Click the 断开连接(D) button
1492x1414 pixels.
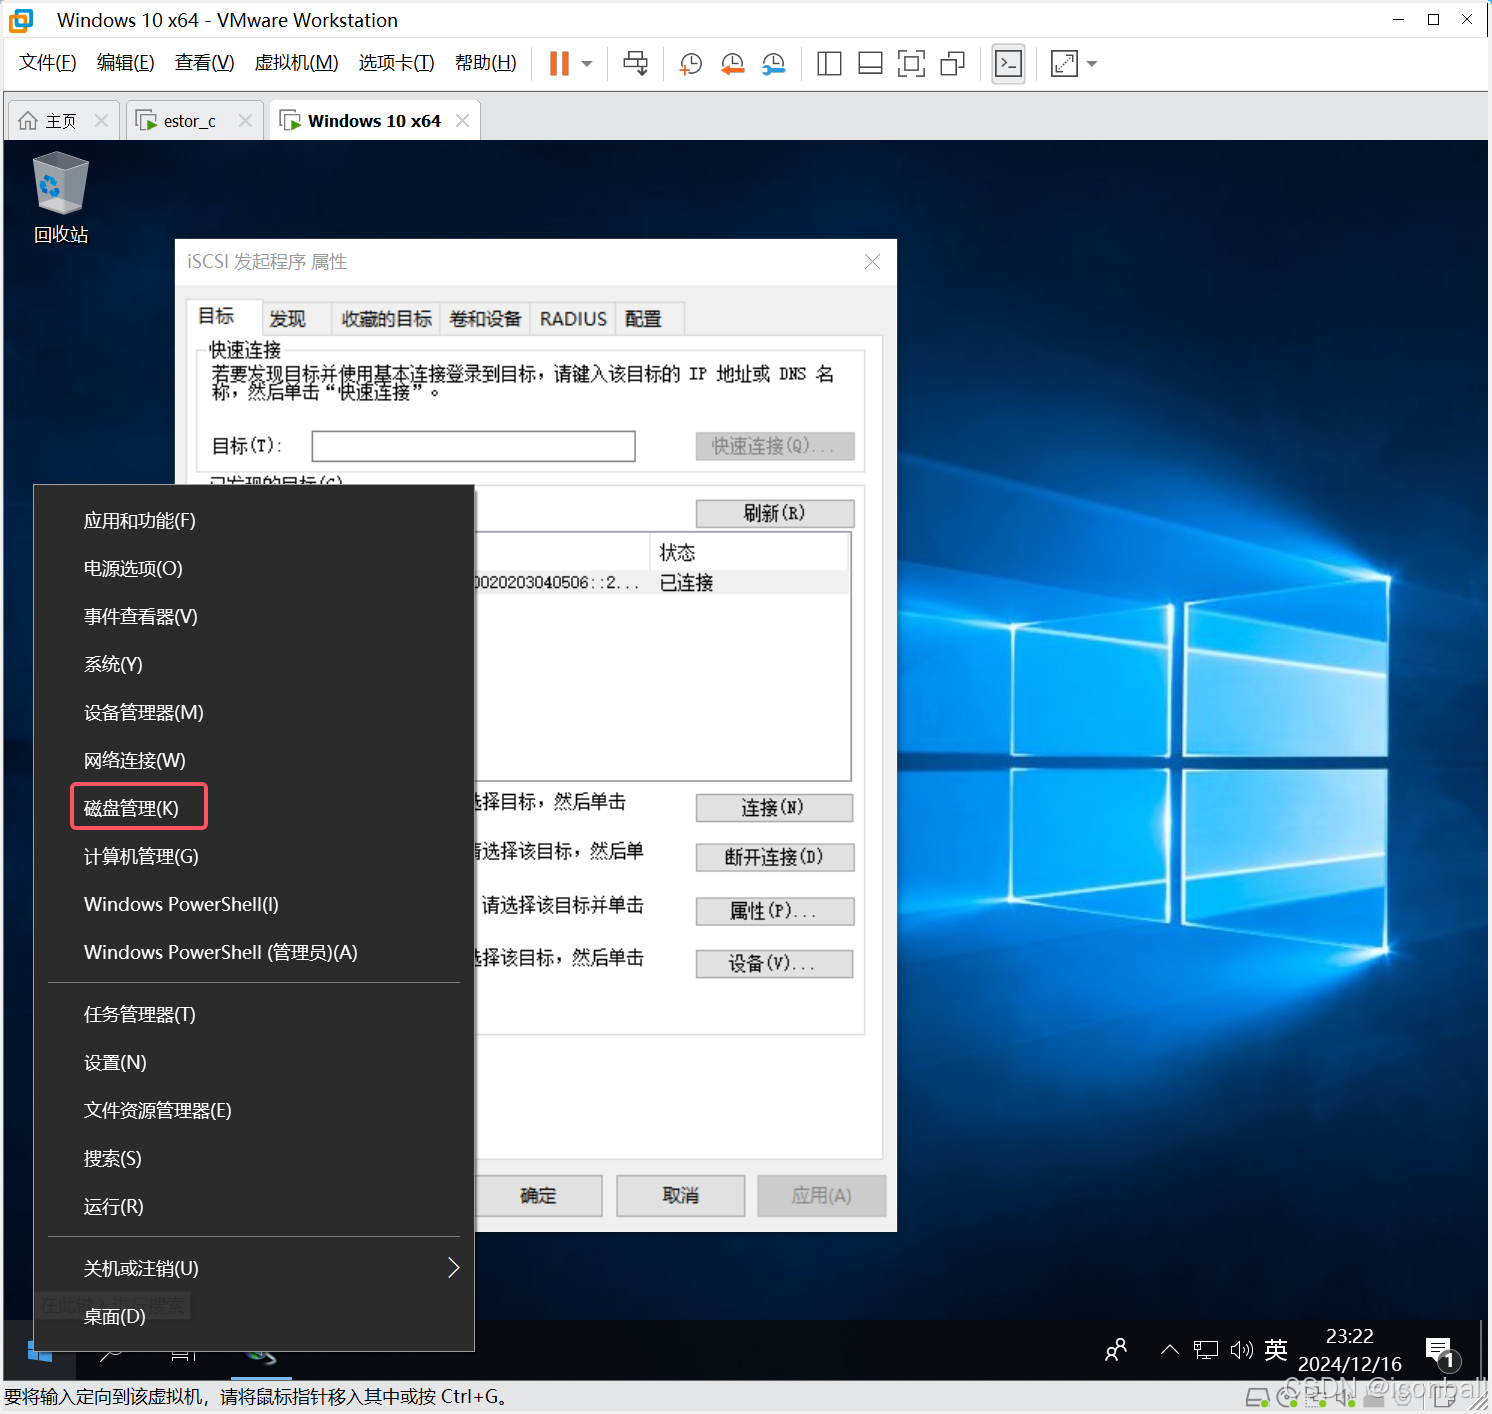pos(775,857)
